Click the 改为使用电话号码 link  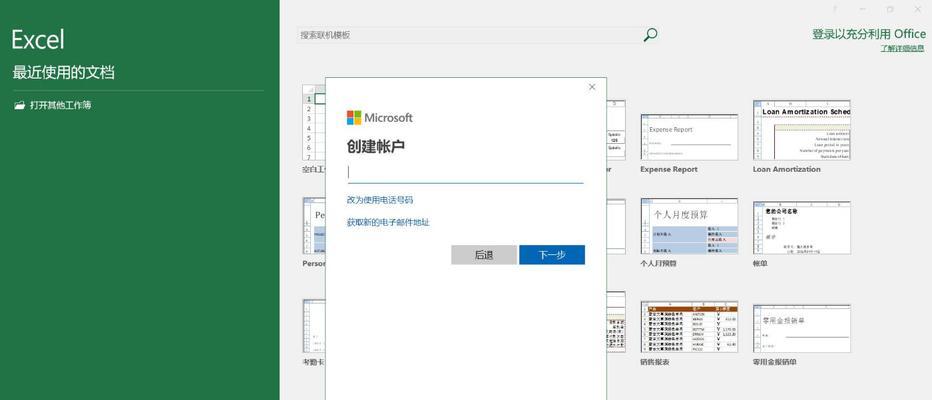click(x=380, y=200)
